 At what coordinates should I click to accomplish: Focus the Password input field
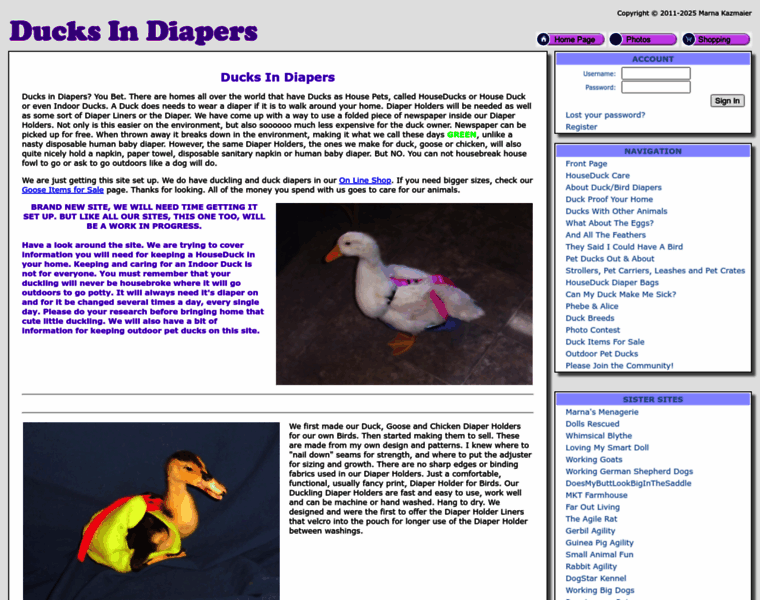656,87
